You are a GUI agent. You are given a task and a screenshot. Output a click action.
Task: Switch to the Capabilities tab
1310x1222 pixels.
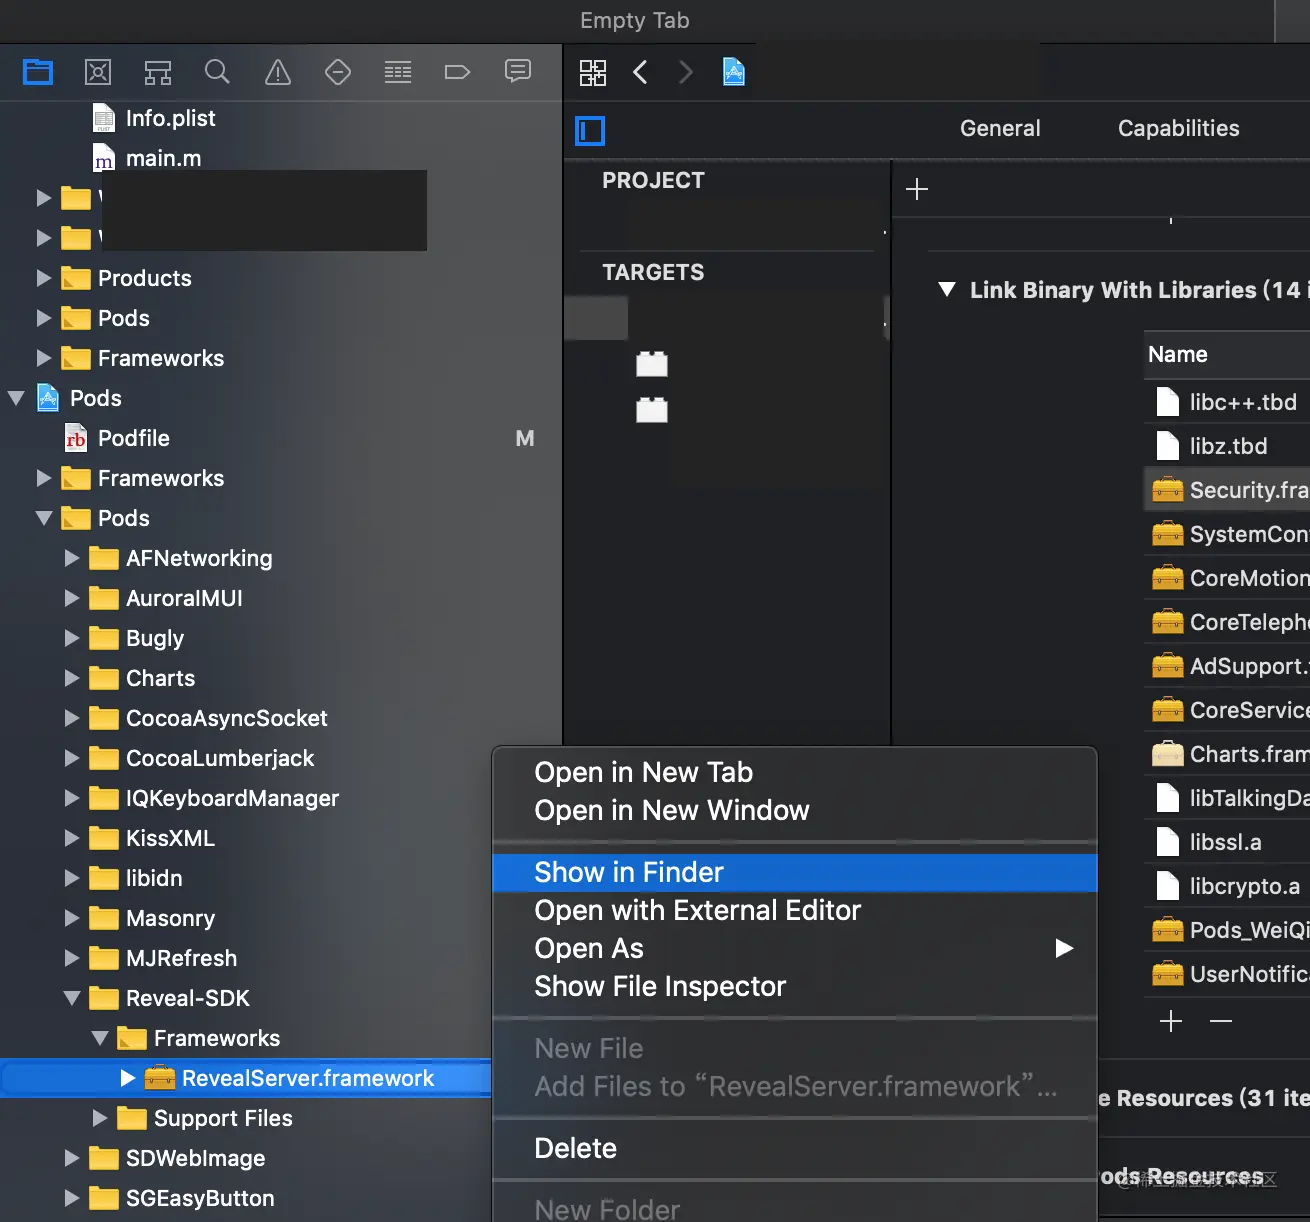point(1177,128)
